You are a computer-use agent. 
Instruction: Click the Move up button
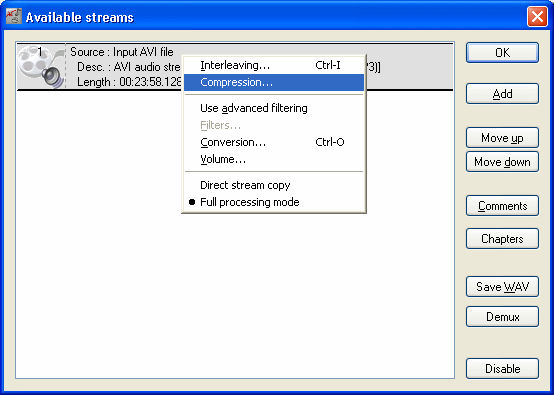tap(502, 137)
